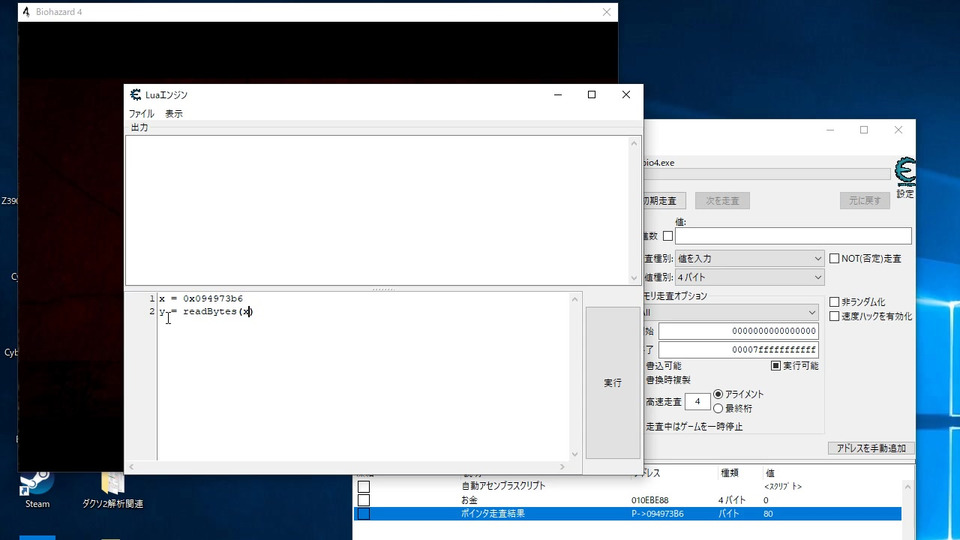Viewport: 960px width, 540px height.
Task: Open the 表示 menu in Lua engine
Action: click(173, 113)
